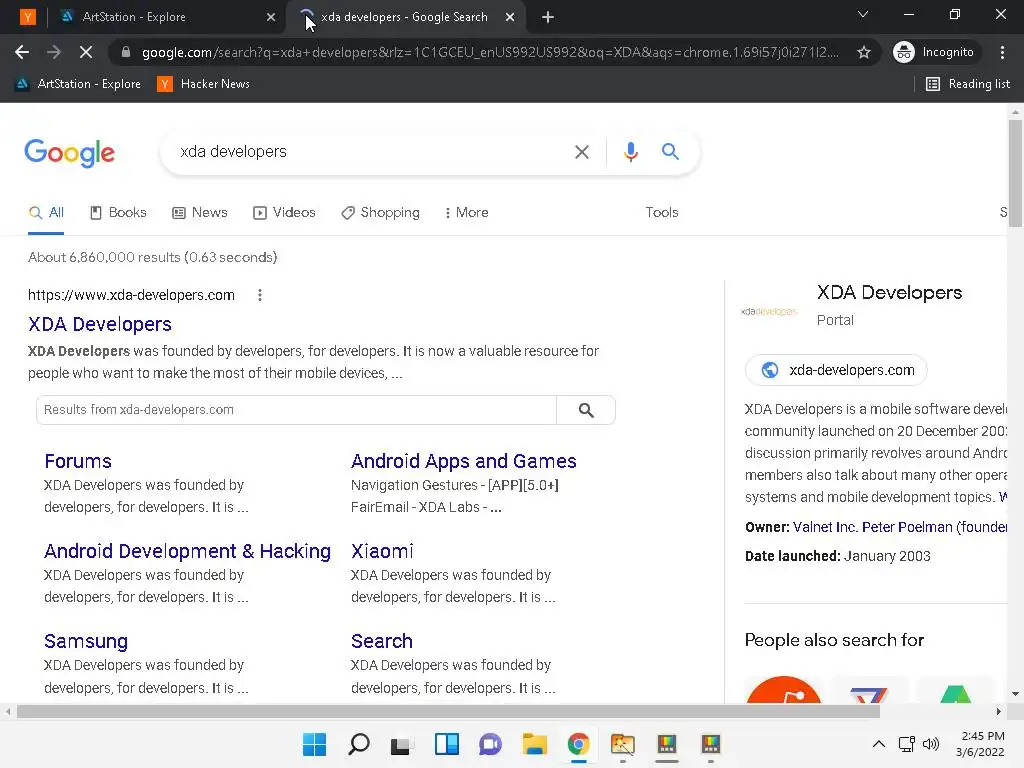
Task: Open the Android Development & Hacking sitelink
Action: (187, 551)
